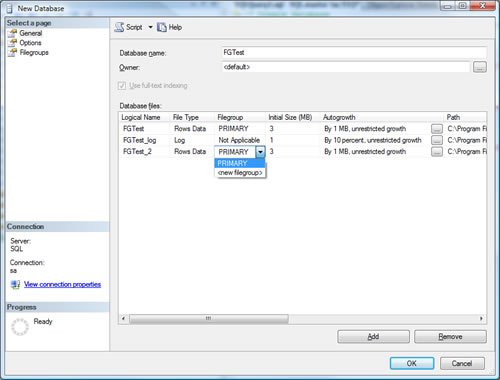
Task: Open the Options page
Action: (30, 43)
